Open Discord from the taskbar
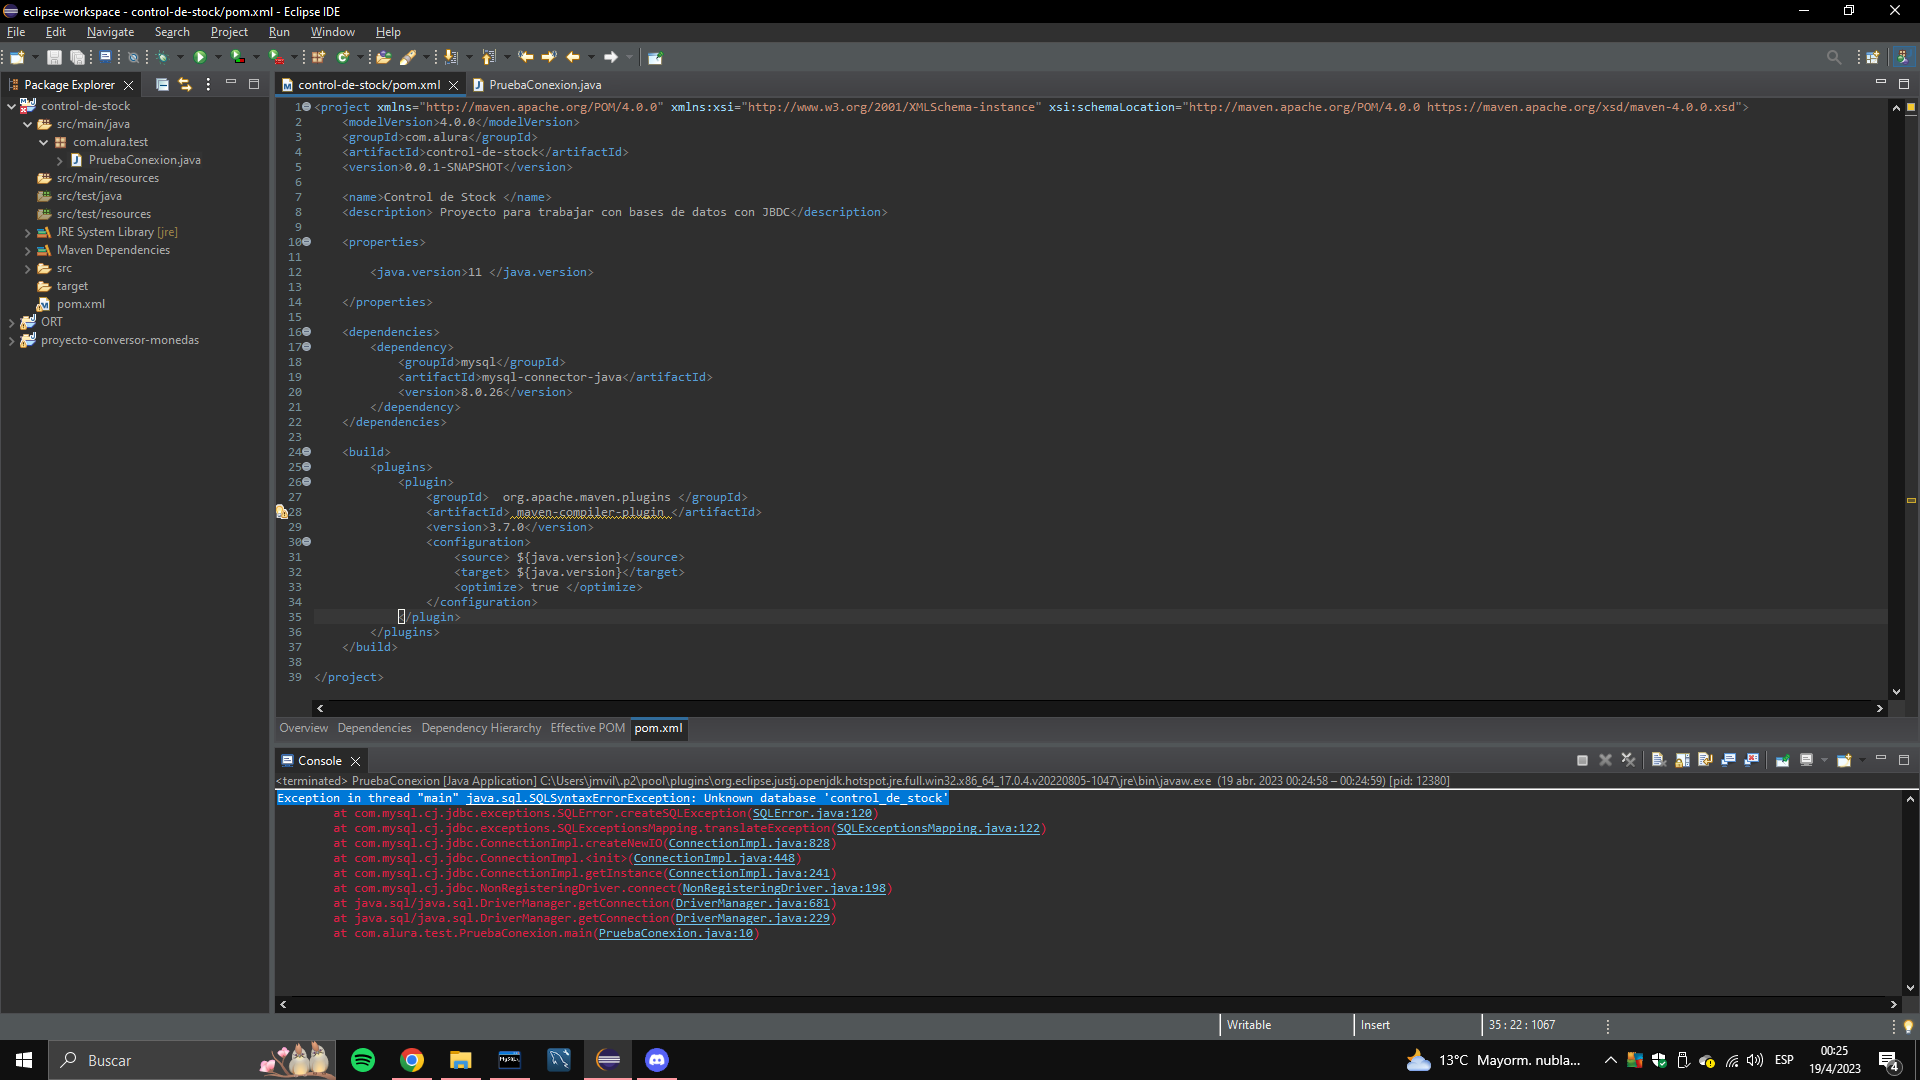Viewport: 1920px width, 1080px height. tap(657, 1060)
